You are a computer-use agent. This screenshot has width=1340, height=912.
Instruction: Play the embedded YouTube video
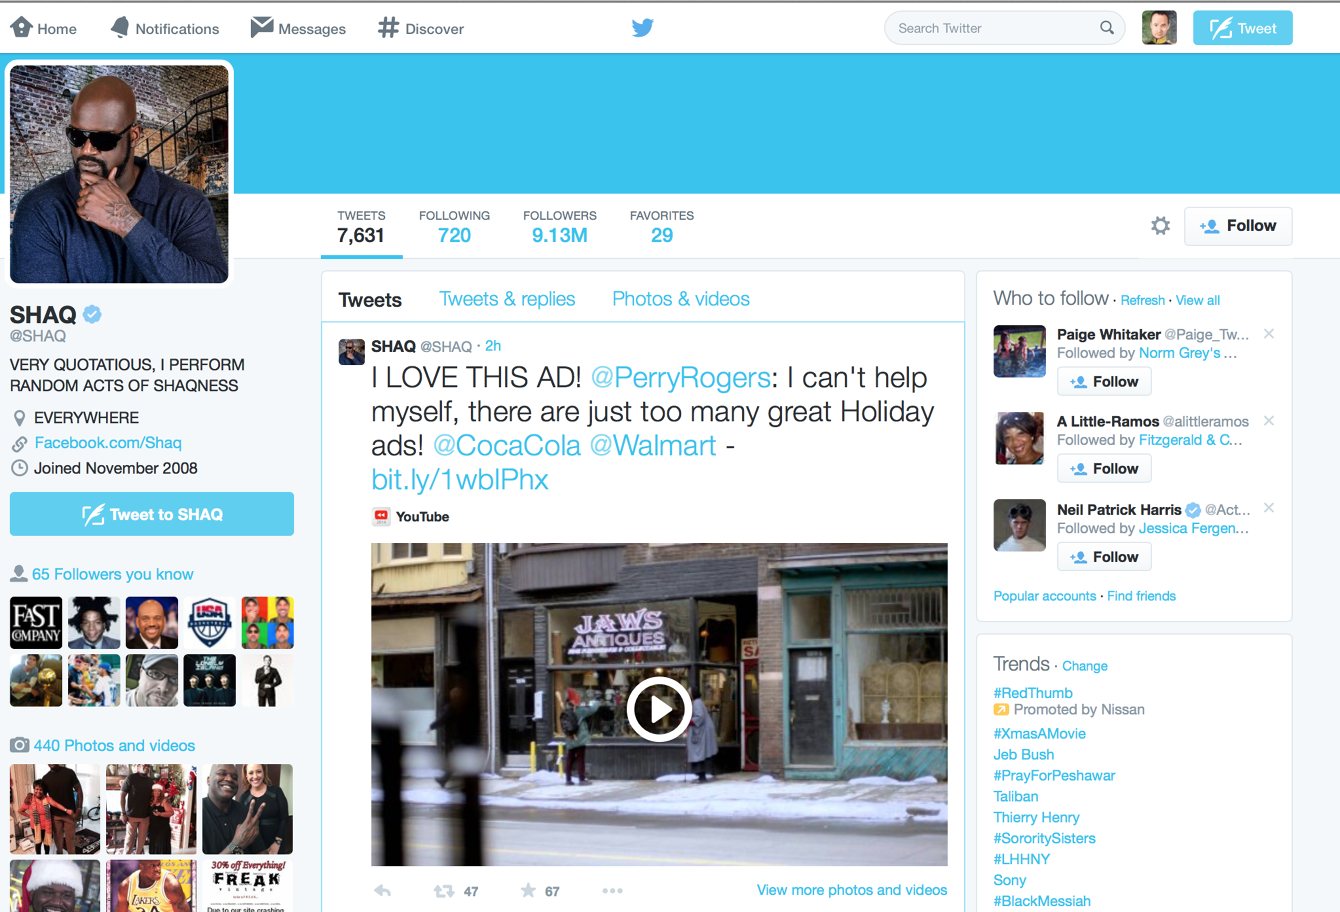pos(659,709)
